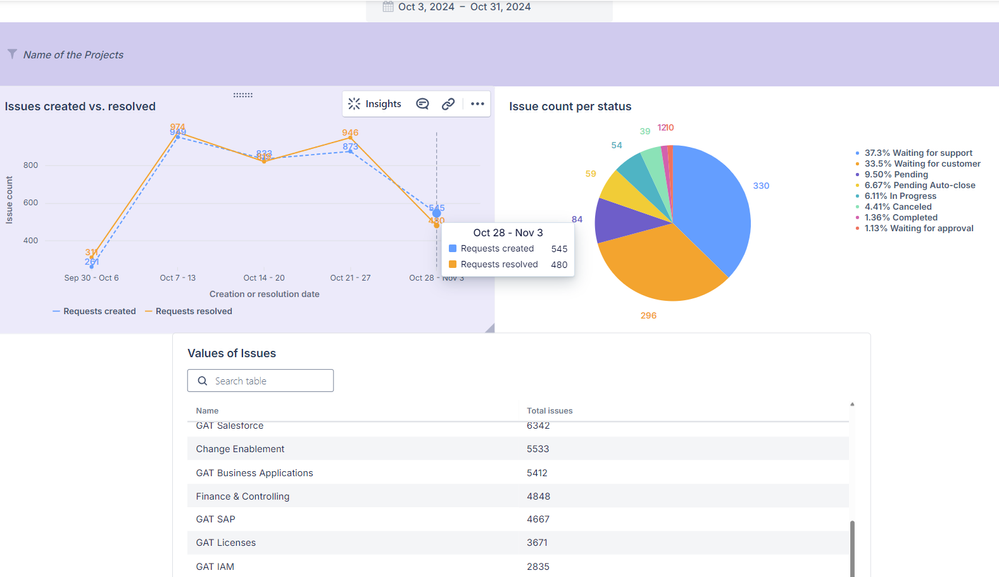999x577 pixels.
Task: Click the Values of Issues heading
Action: point(232,353)
